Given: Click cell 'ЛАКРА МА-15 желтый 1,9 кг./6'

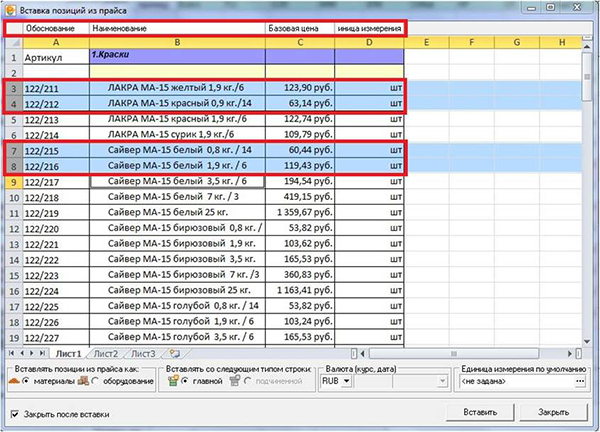Looking at the screenshot, I should coord(177,88).
